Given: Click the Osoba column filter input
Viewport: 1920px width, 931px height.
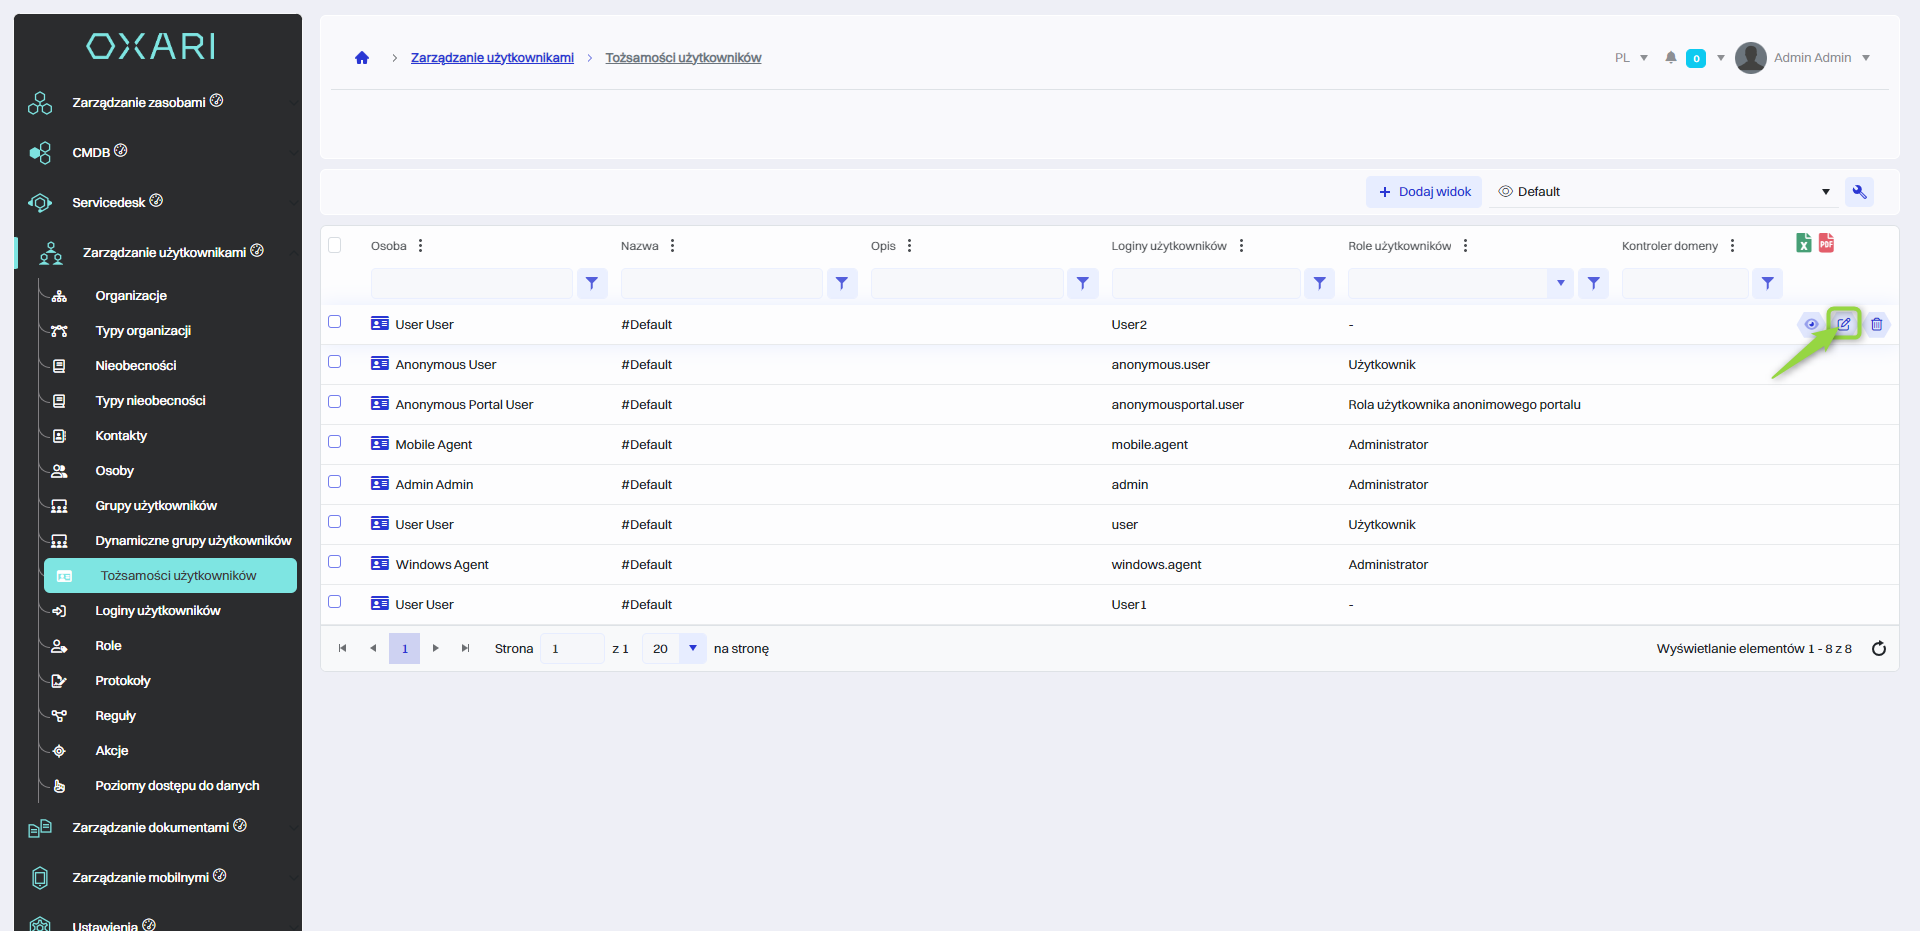Looking at the screenshot, I should 471,284.
